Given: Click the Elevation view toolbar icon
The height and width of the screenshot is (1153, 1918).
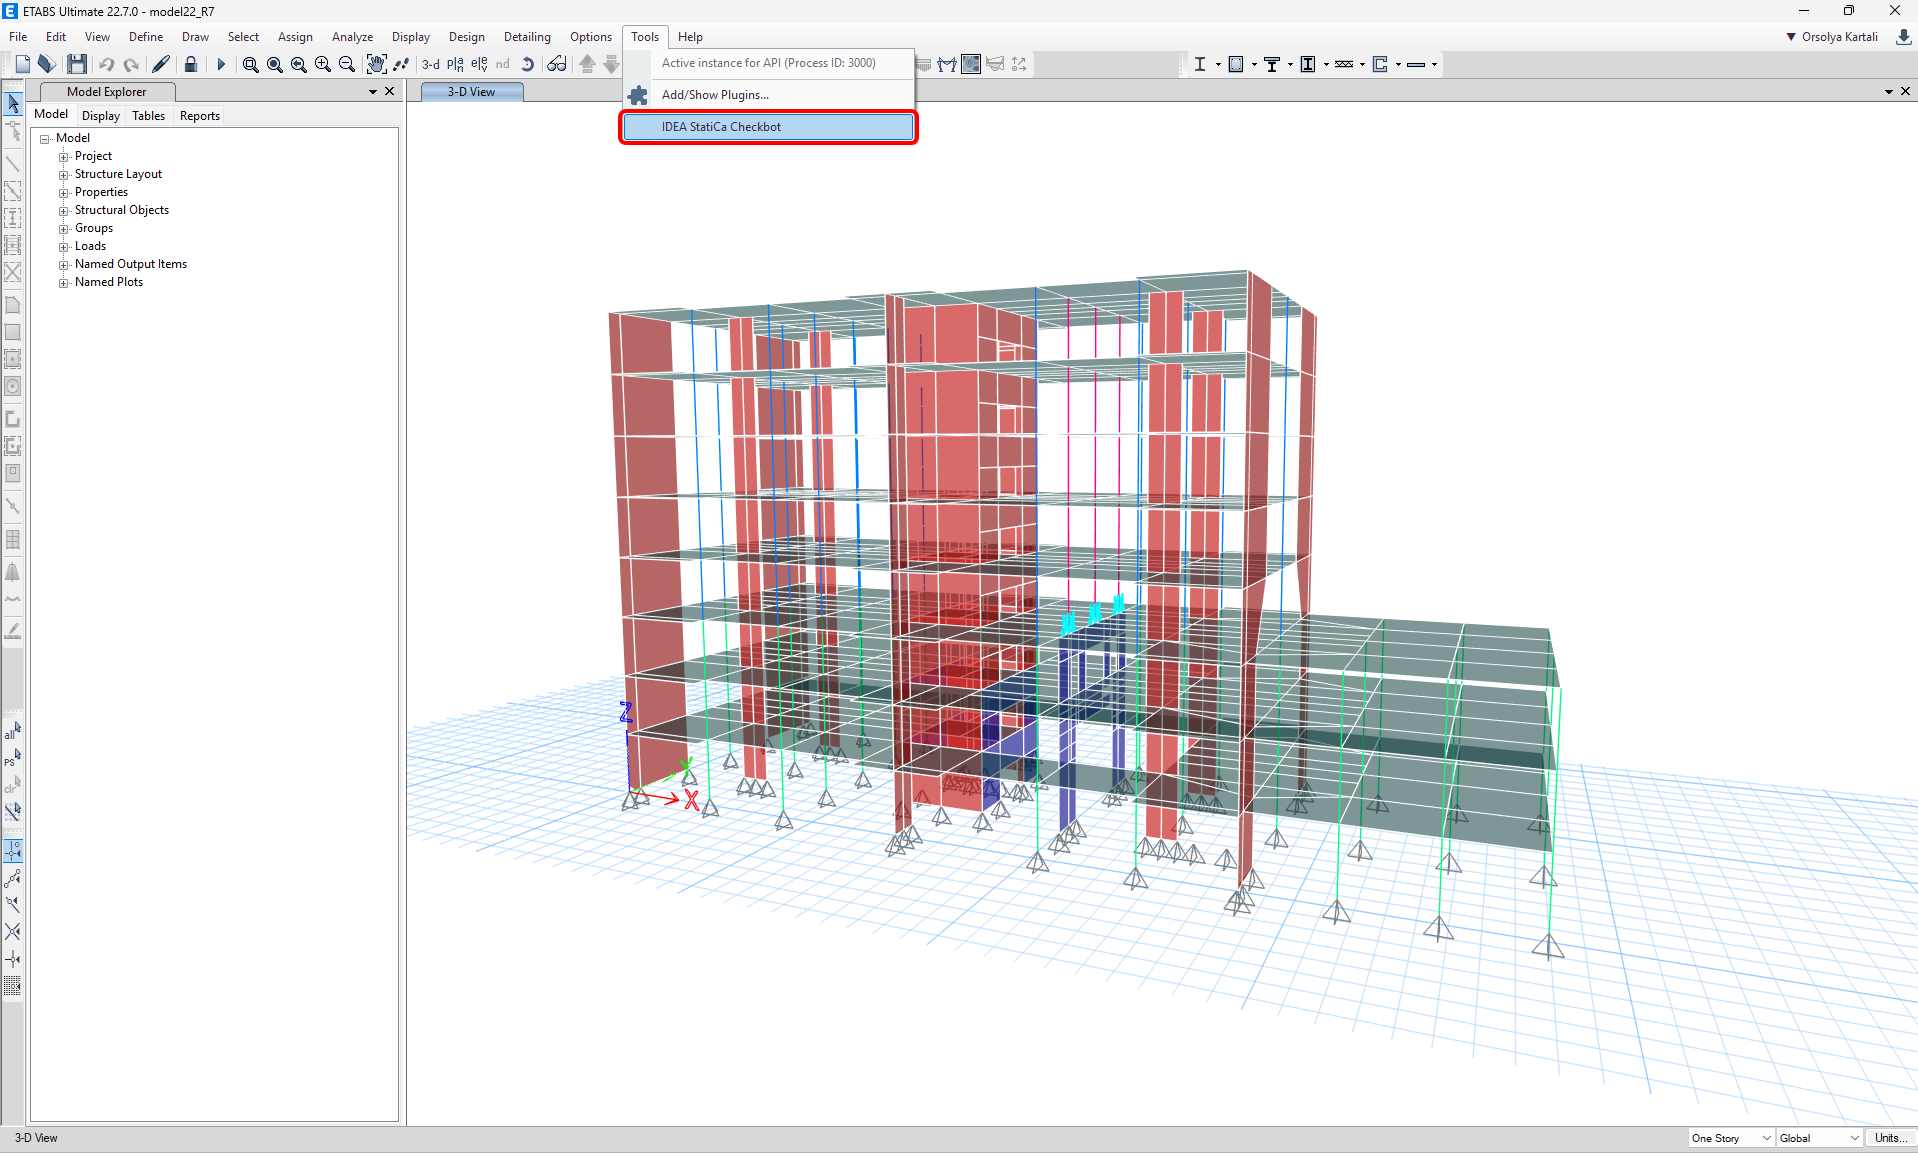Looking at the screenshot, I should click(x=479, y=64).
